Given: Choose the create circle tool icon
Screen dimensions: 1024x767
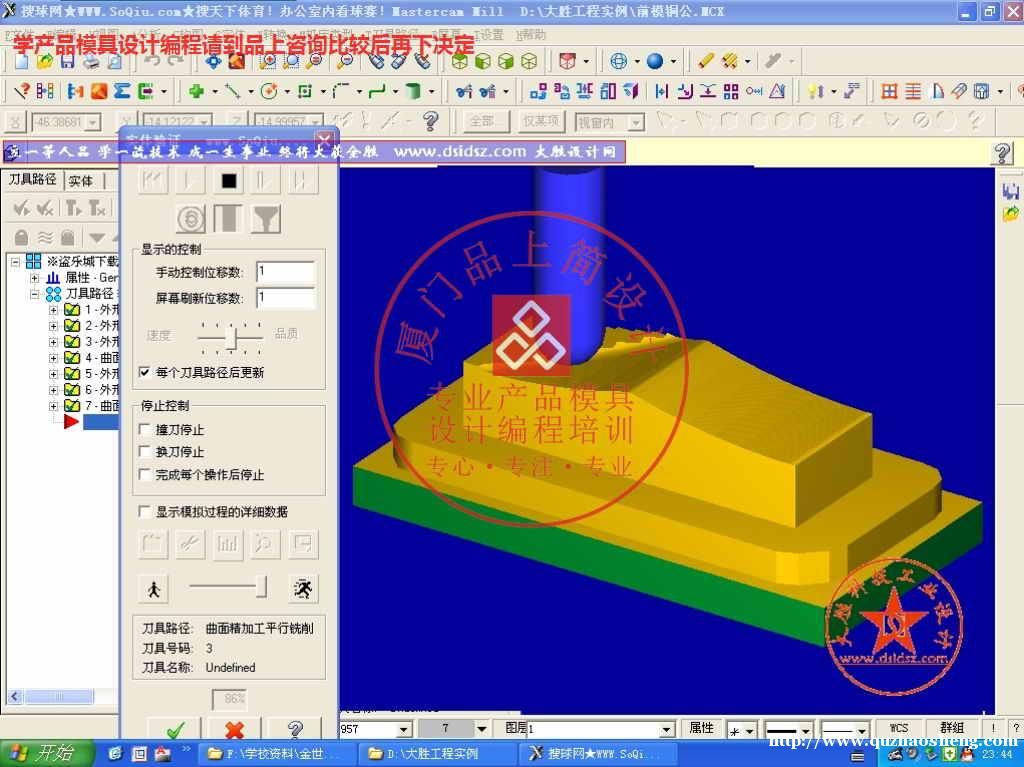Looking at the screenshot, I should tap(268, 91).
